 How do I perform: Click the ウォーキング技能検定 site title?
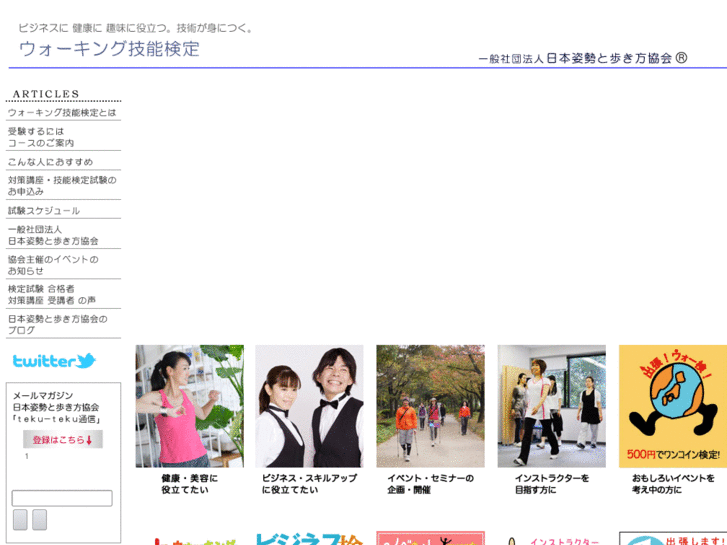[x=109, y=49]
